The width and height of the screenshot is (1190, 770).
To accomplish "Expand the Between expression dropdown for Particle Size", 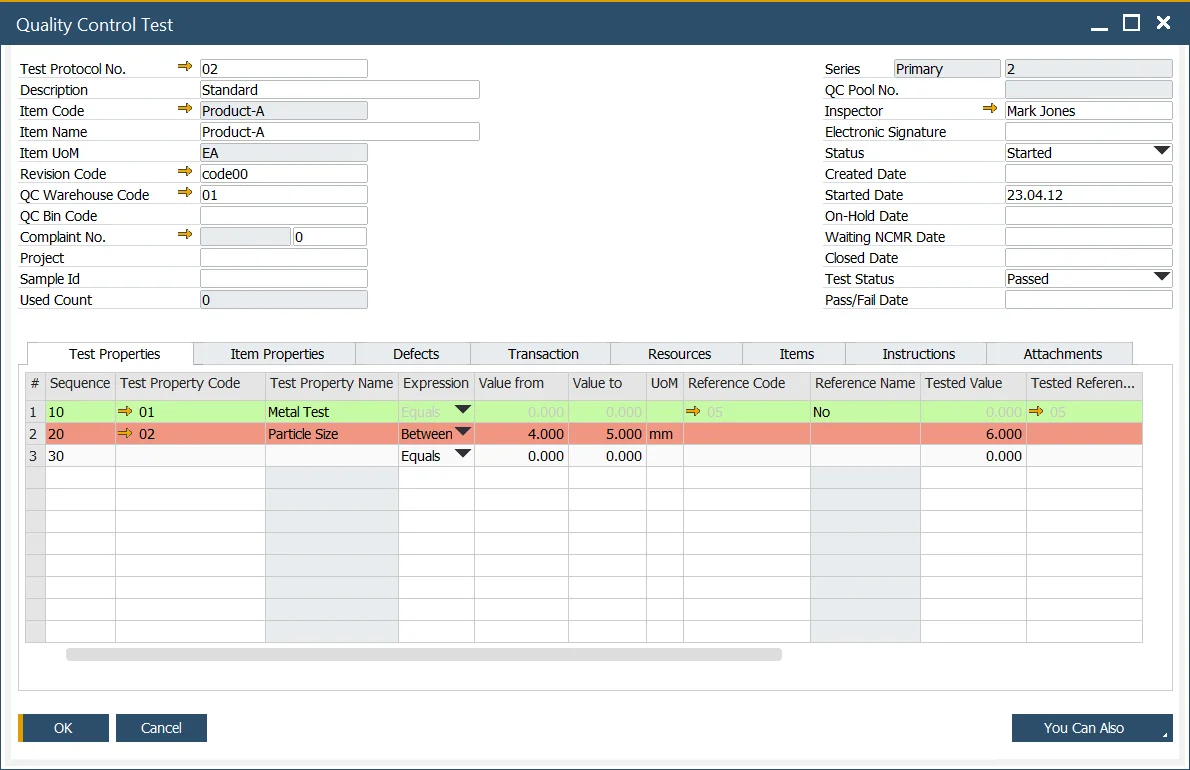I will (463, 433).
